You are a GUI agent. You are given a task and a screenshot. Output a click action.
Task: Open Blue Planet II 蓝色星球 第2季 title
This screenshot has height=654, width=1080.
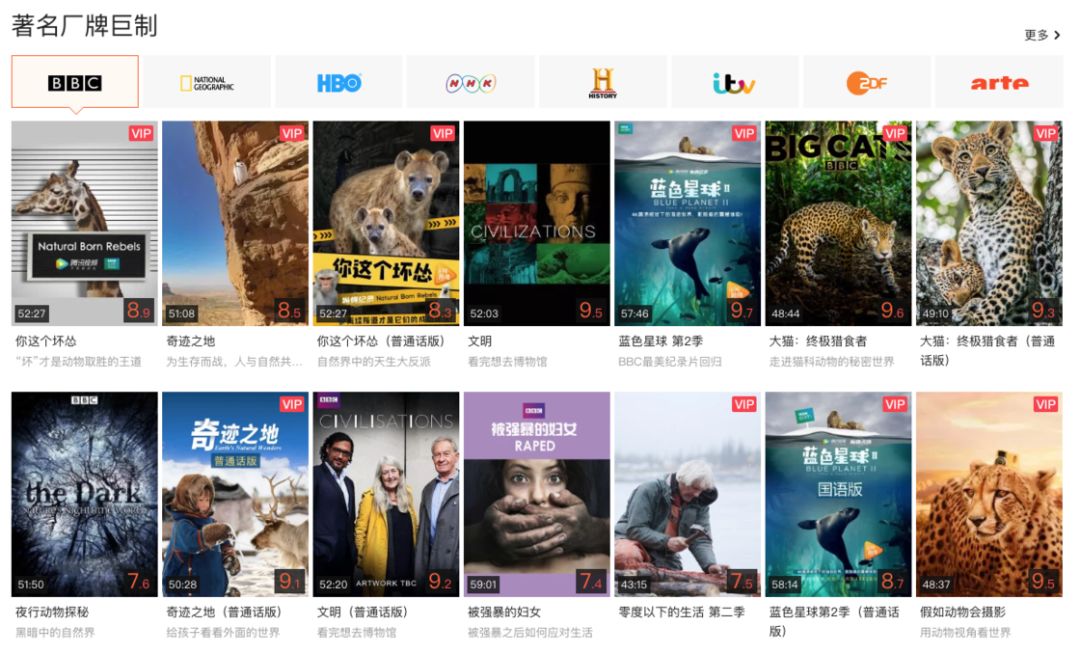[x=660, y=341]
